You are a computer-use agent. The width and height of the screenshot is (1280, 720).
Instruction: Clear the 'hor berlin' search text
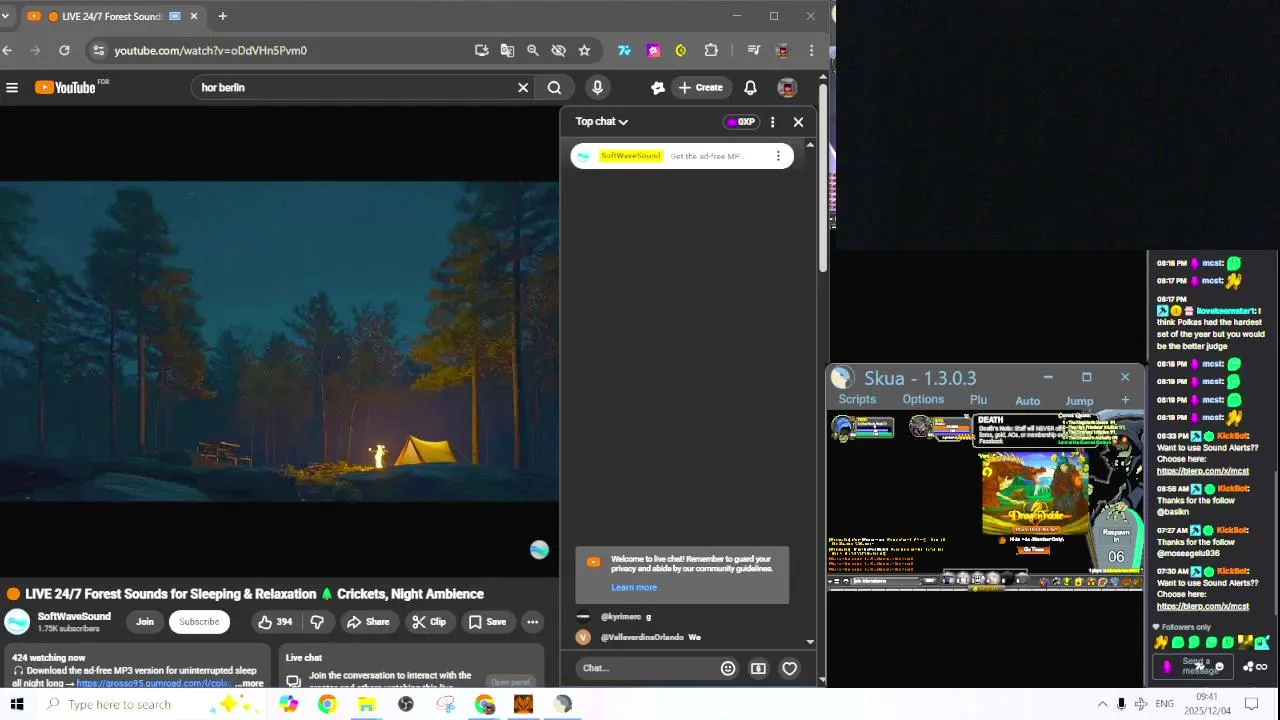[x=523, y=88]
